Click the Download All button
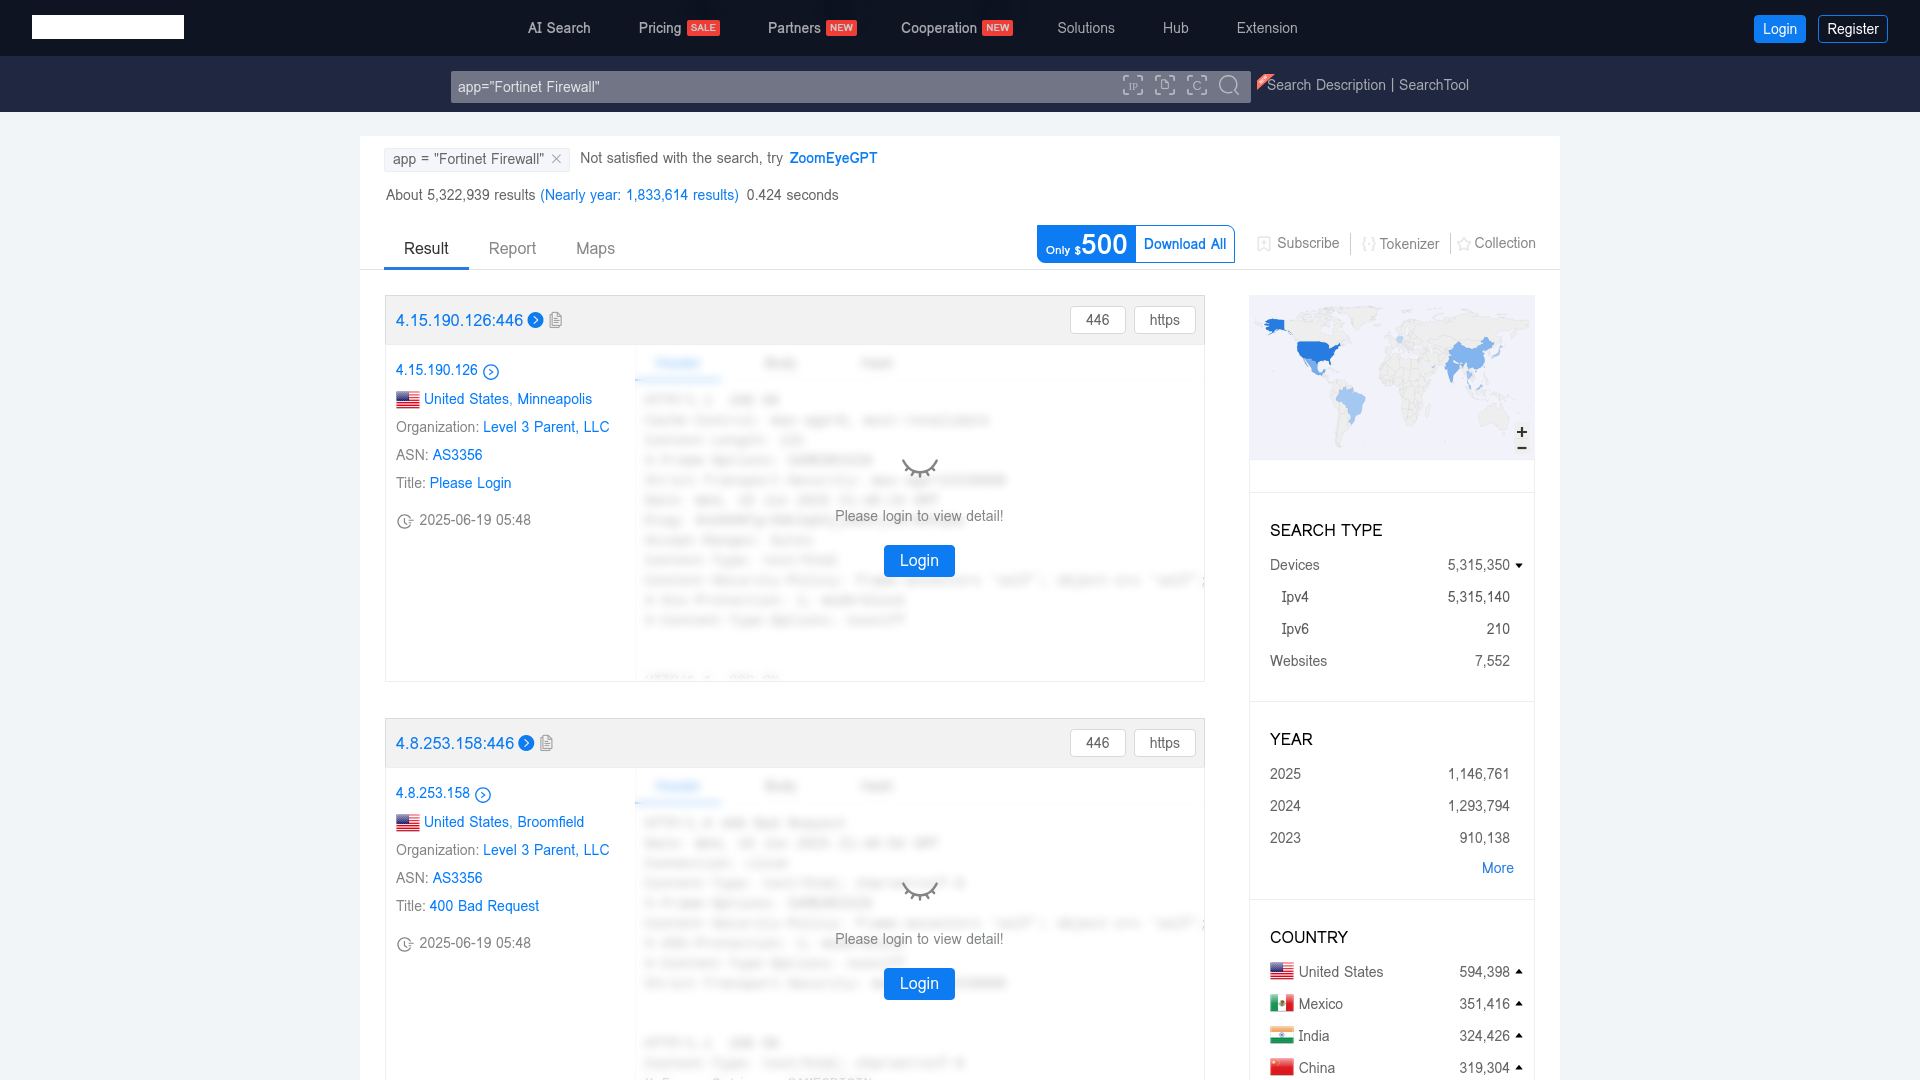The image size is (1920, 1080). click(1185, 244)
